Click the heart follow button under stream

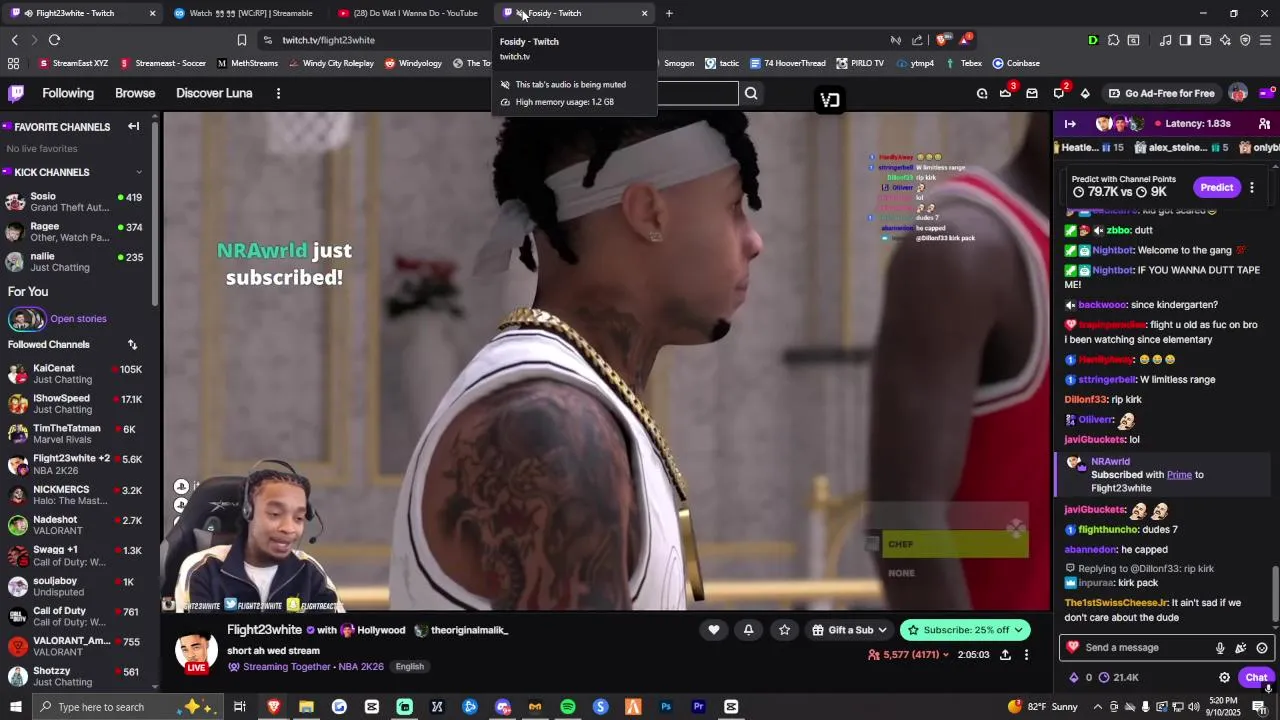click(x=714, y=629)
